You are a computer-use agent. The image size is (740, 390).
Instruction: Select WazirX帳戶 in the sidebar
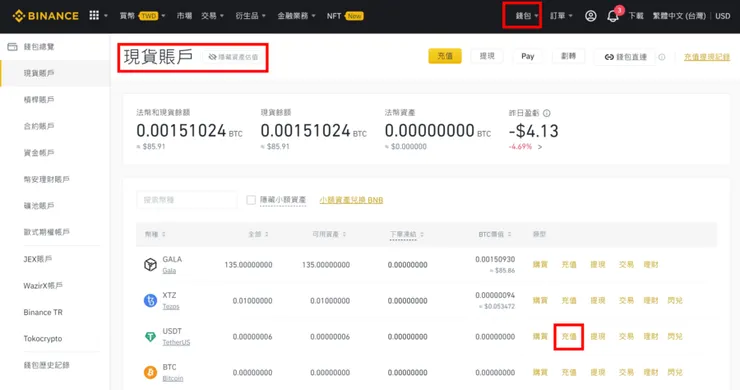43,286
